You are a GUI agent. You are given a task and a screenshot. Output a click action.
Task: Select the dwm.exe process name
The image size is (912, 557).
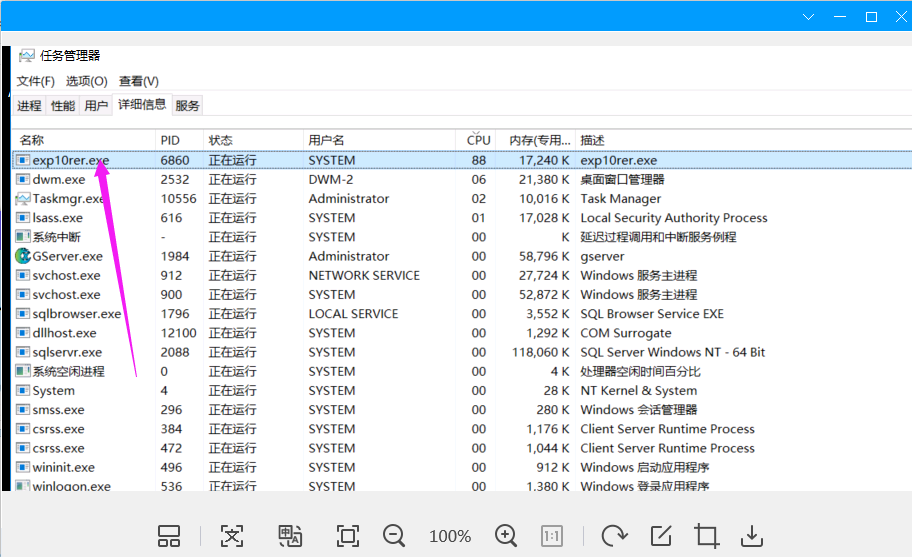(59, 179)
